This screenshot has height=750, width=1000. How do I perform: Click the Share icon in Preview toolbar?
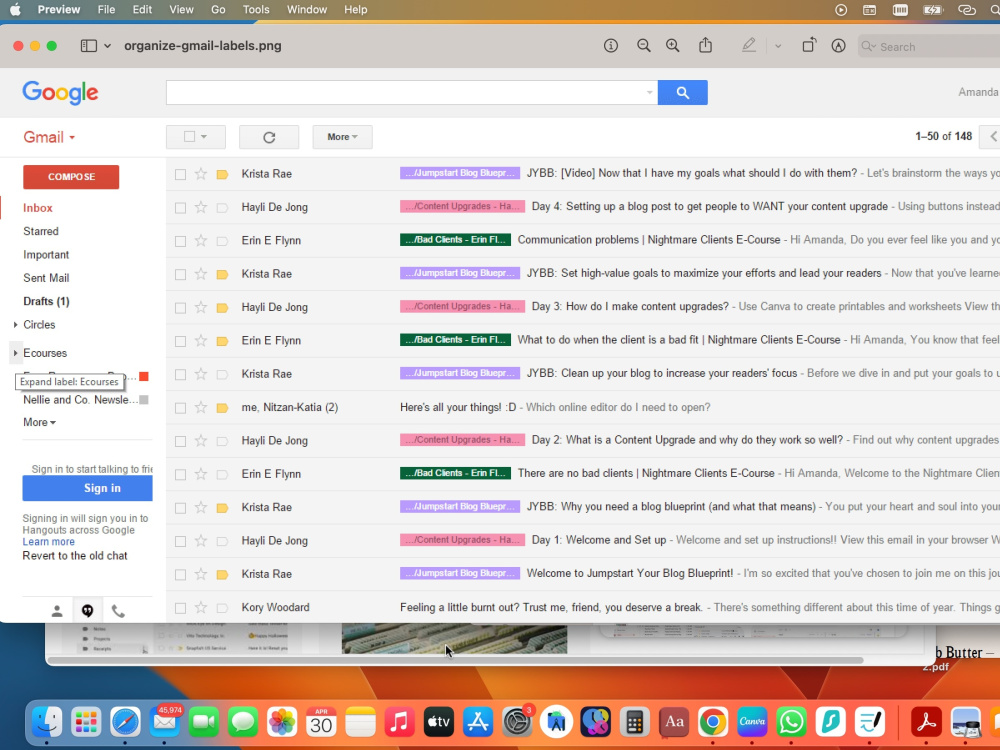click(x=705, y=45)
